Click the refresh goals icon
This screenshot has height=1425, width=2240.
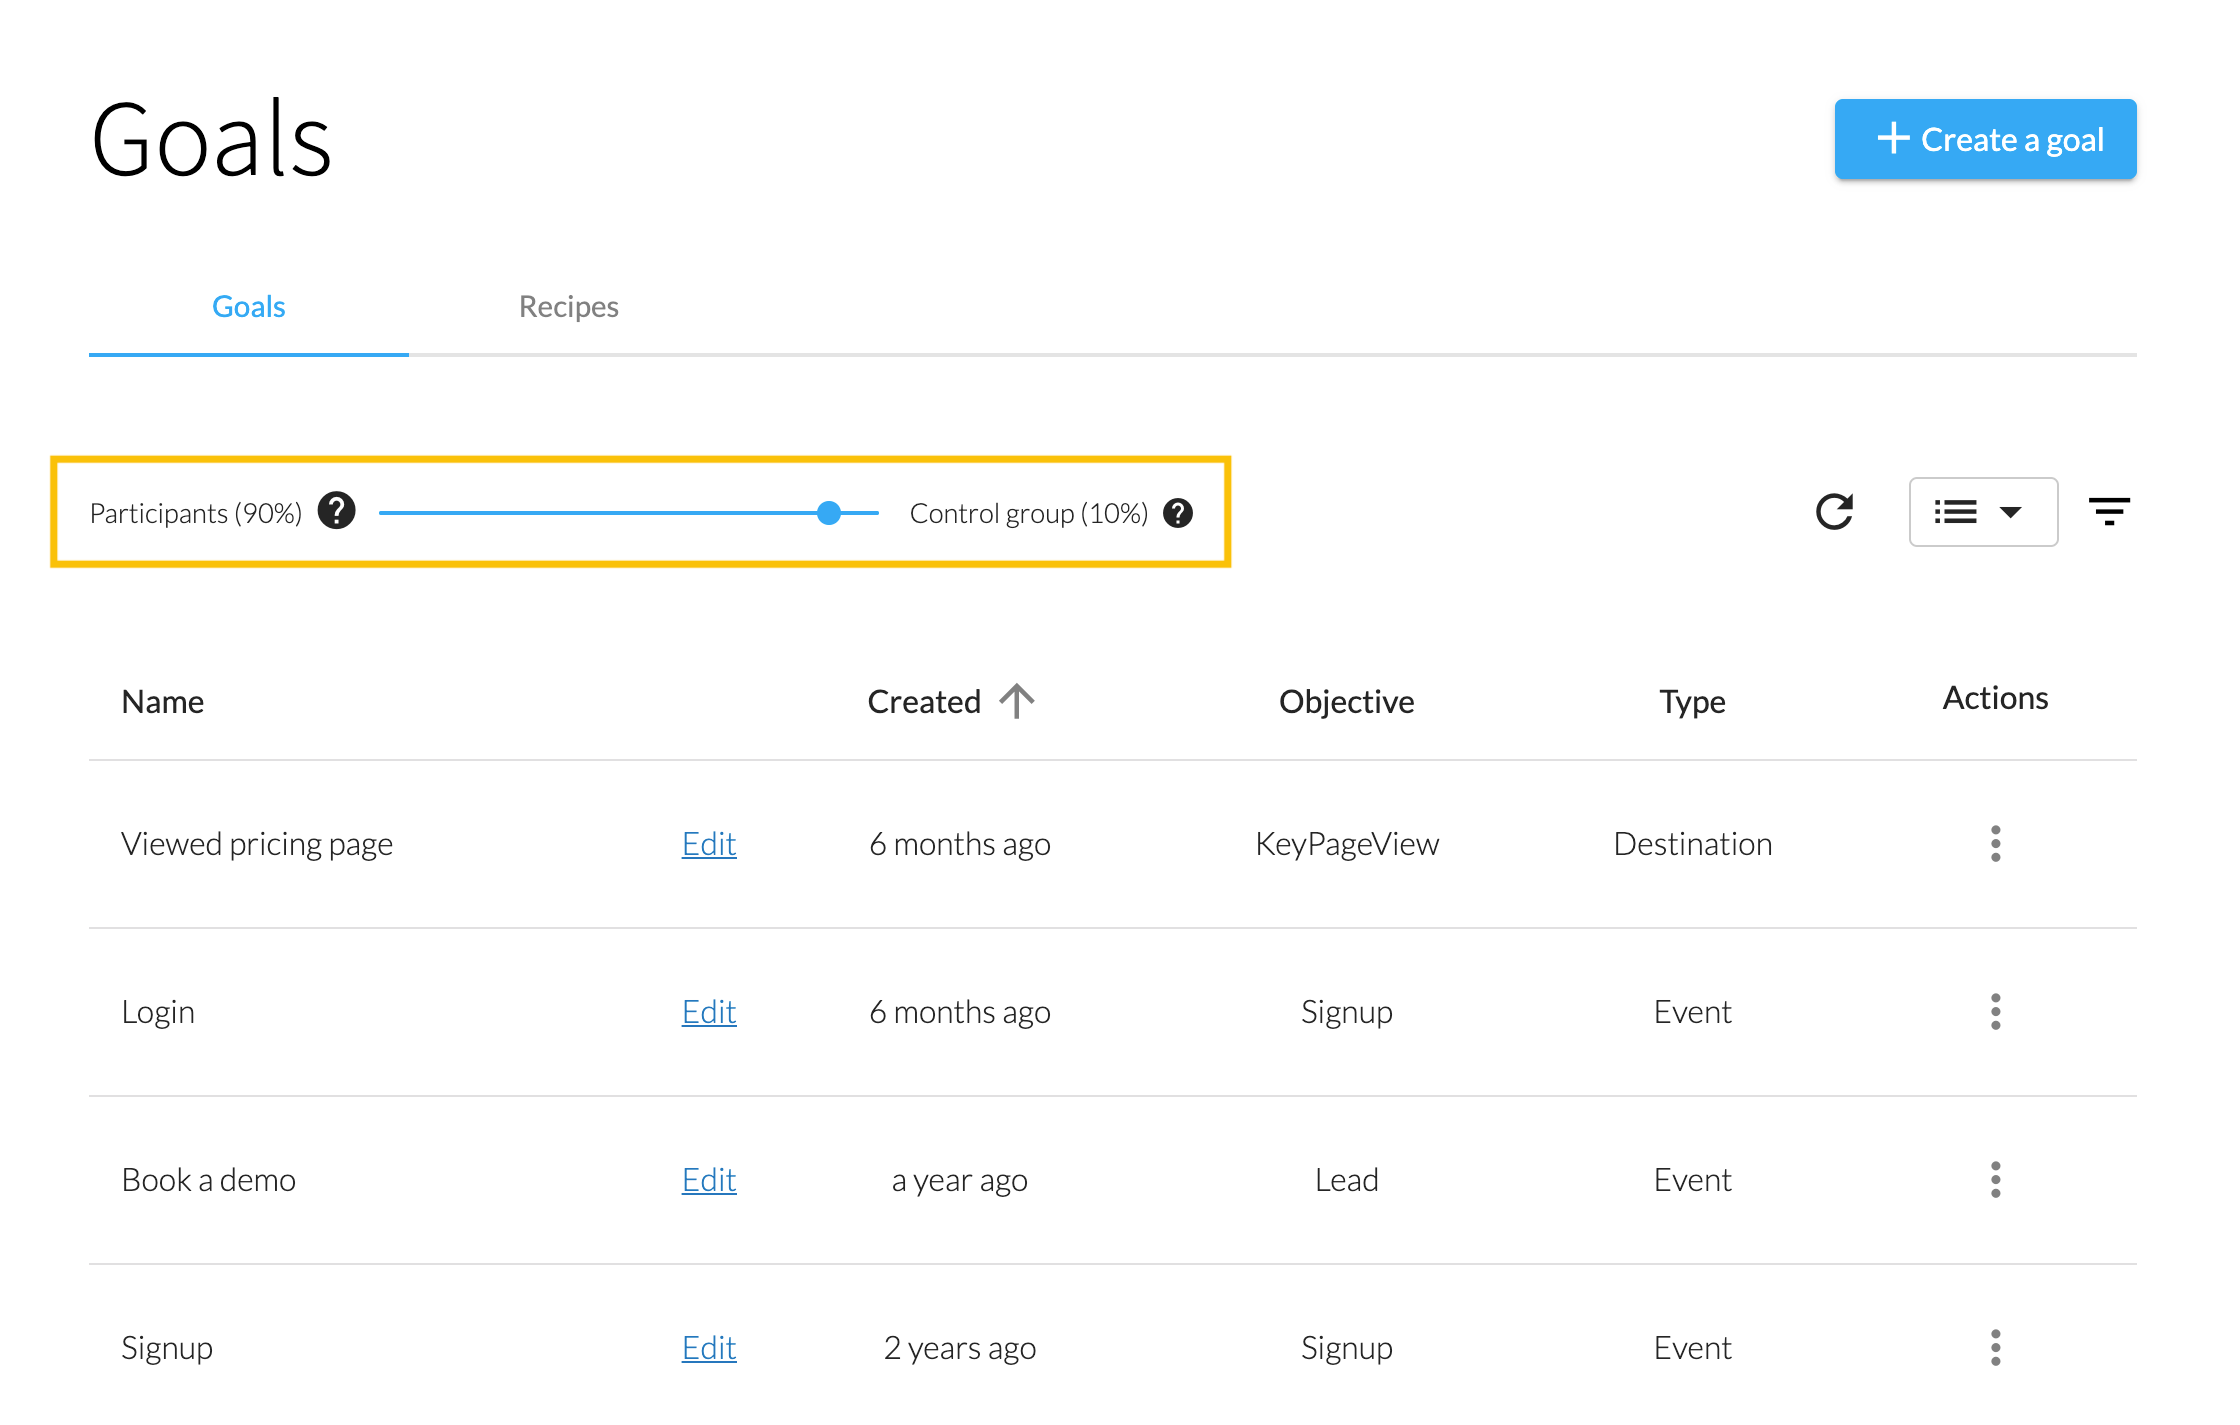pos(1834,512)
